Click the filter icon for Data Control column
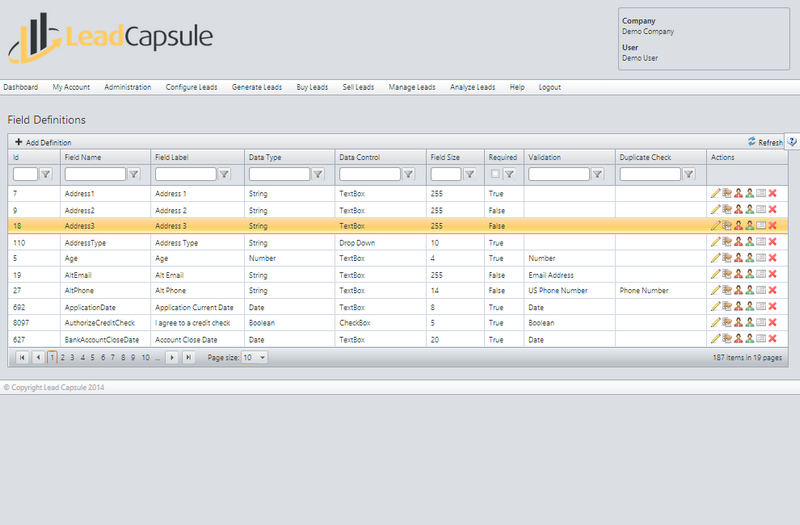Image resolution: width=800 pixels, height=525 pixels. [409, 174]
